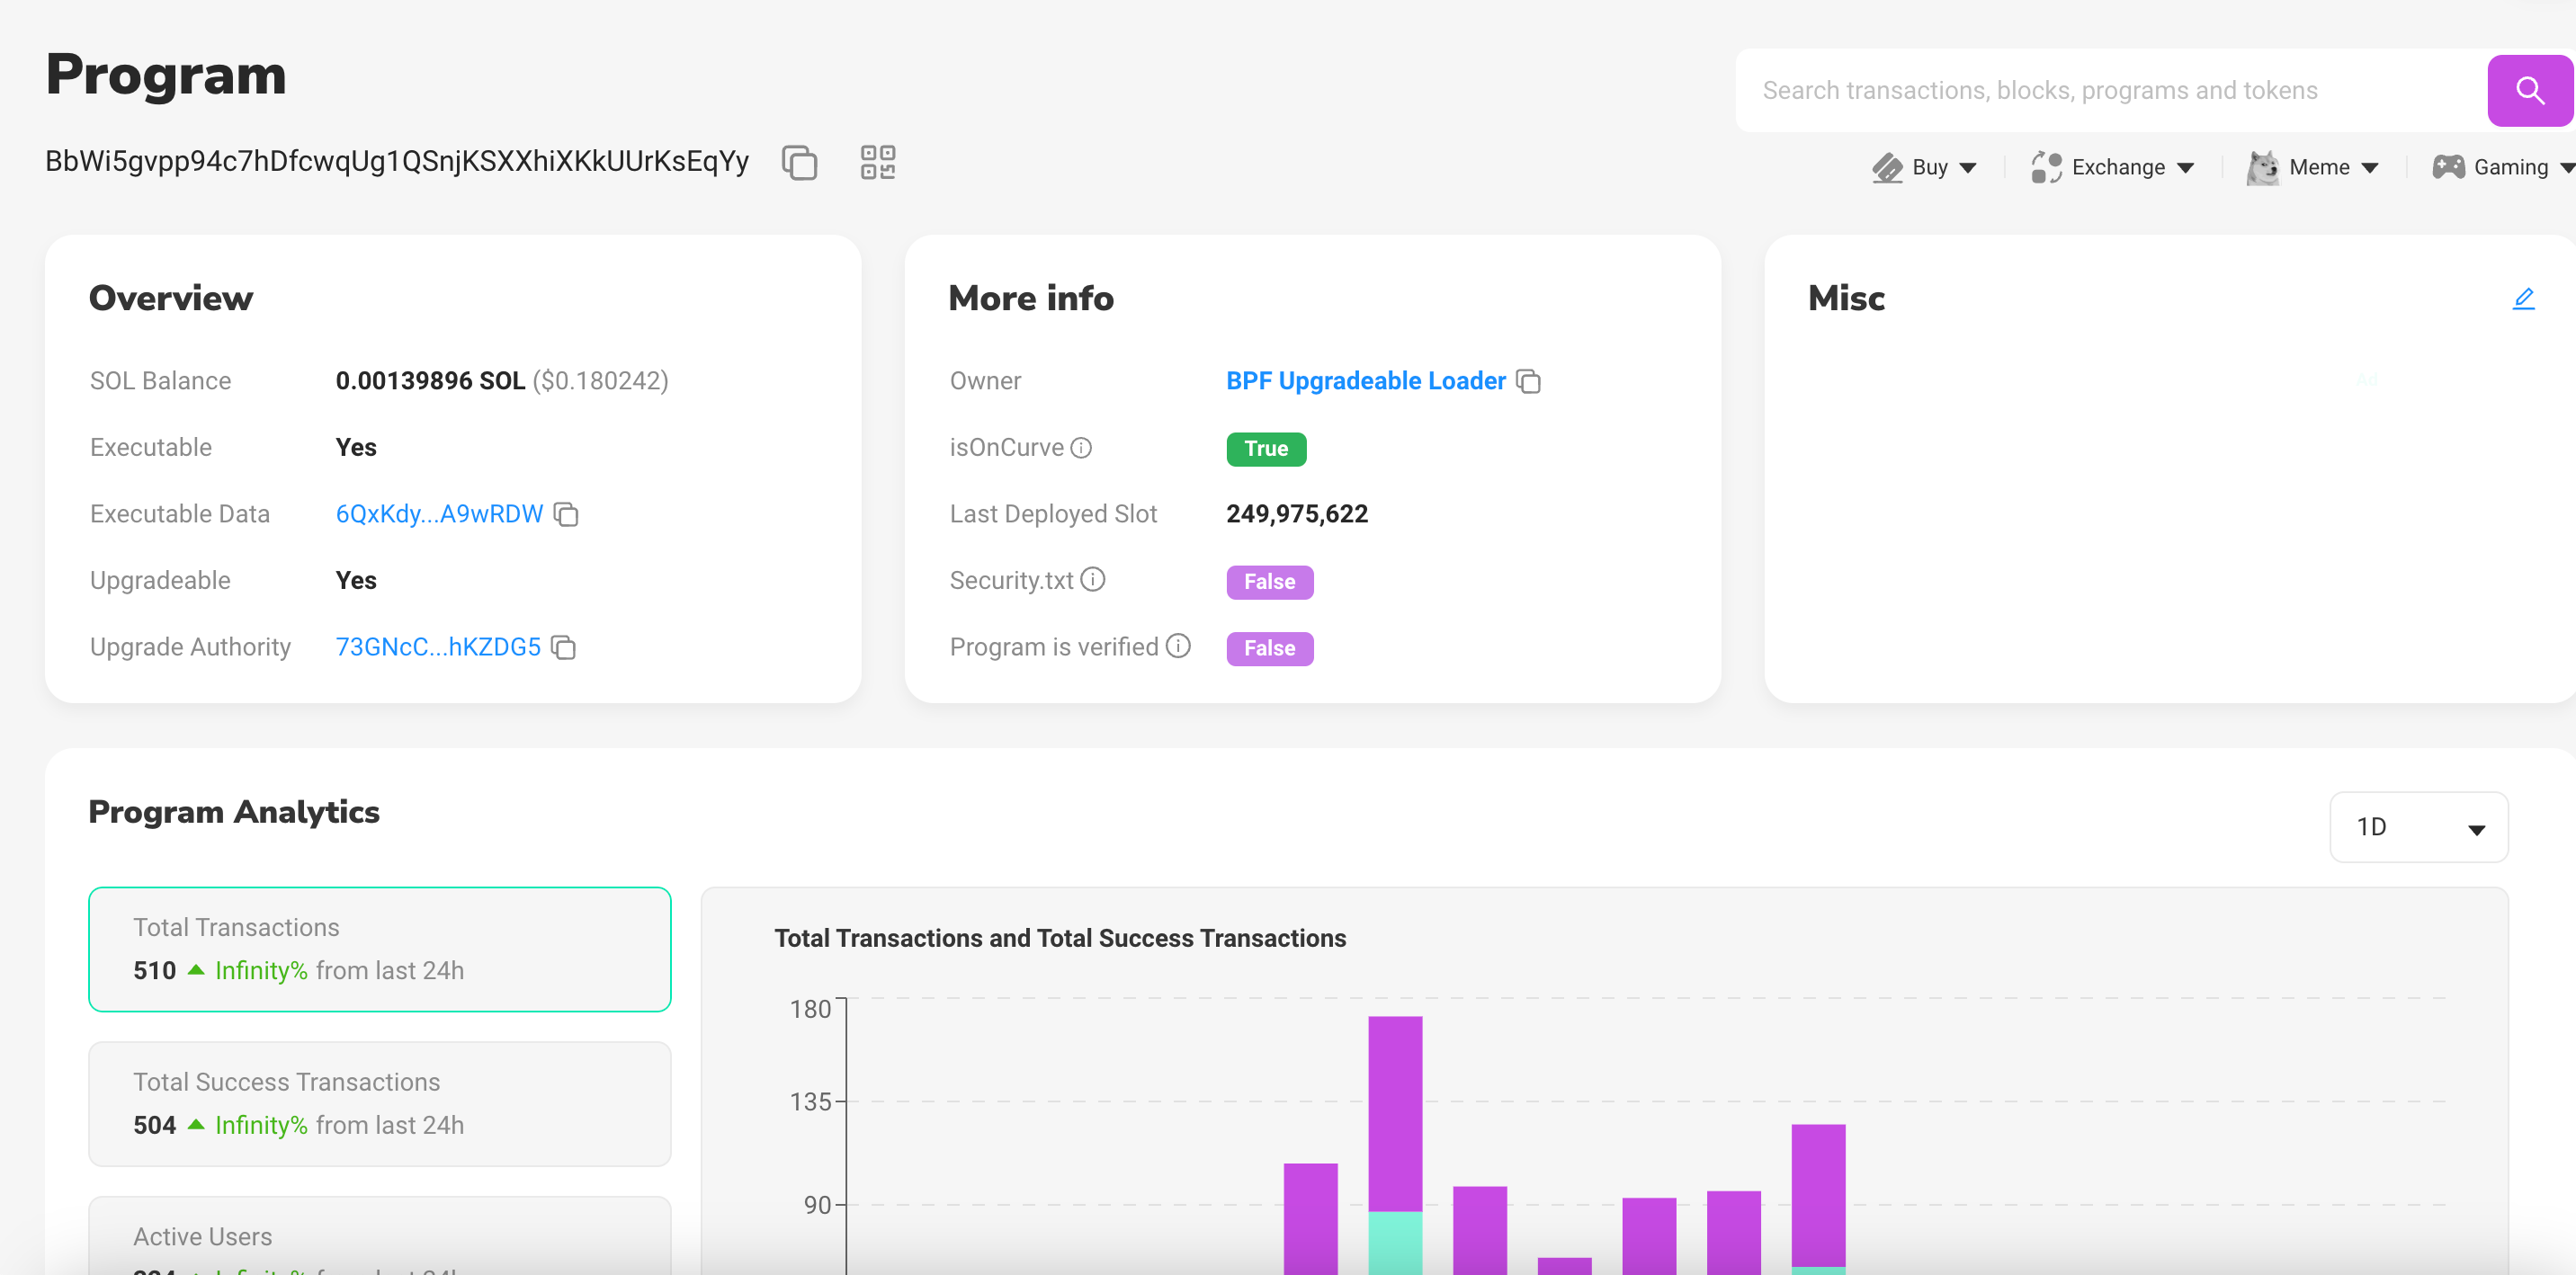Open the Meme dropdown menu

point(2313,167)
